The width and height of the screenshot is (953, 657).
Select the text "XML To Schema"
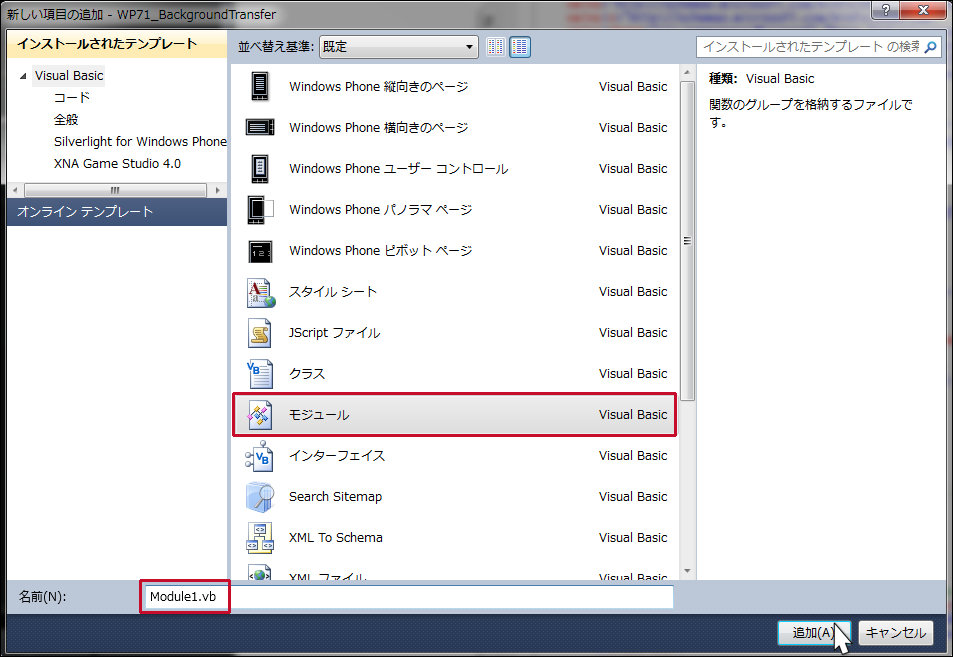[335, 537]
